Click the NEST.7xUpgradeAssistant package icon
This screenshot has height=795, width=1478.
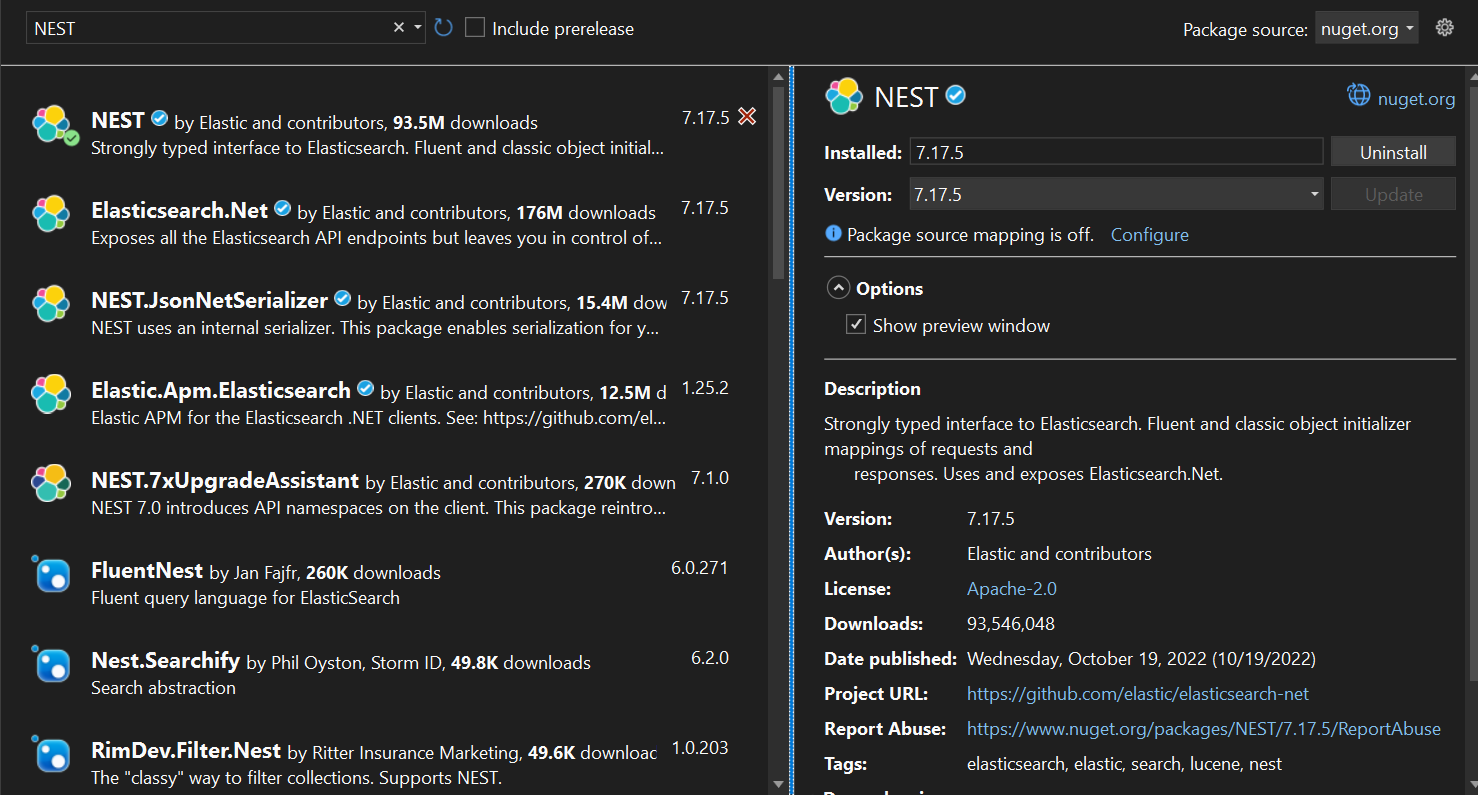tap(50, 484)
